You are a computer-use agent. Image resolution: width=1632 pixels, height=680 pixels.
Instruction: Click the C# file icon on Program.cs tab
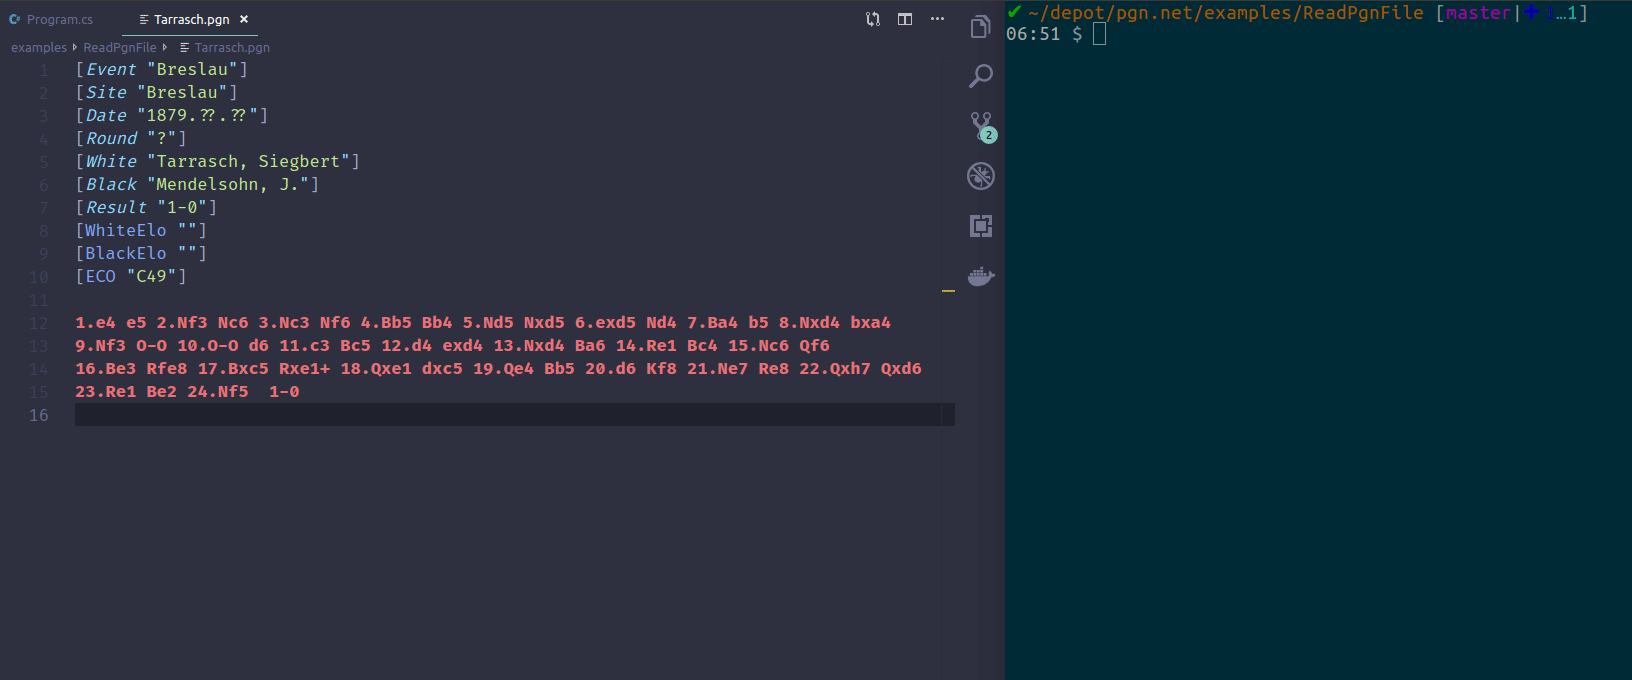[x=15, y=19]
